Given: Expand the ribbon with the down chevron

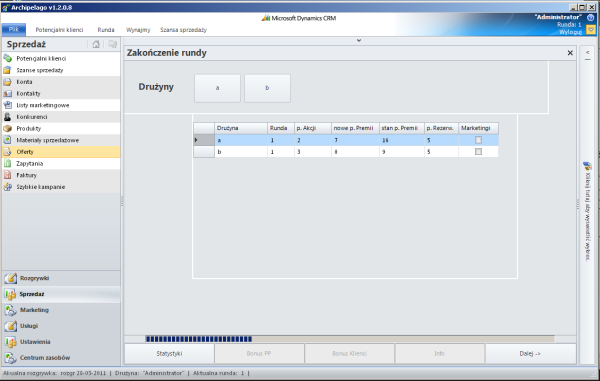Looking at the screenshot, I should [359, 40].
